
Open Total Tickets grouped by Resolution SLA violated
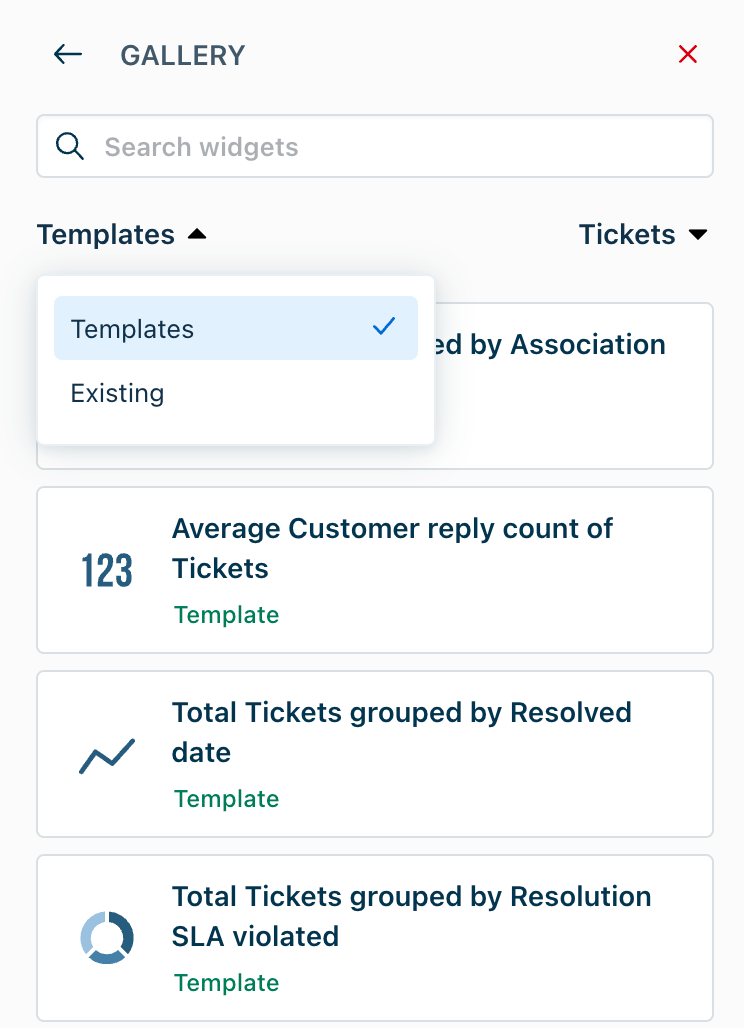click(411, 916)
